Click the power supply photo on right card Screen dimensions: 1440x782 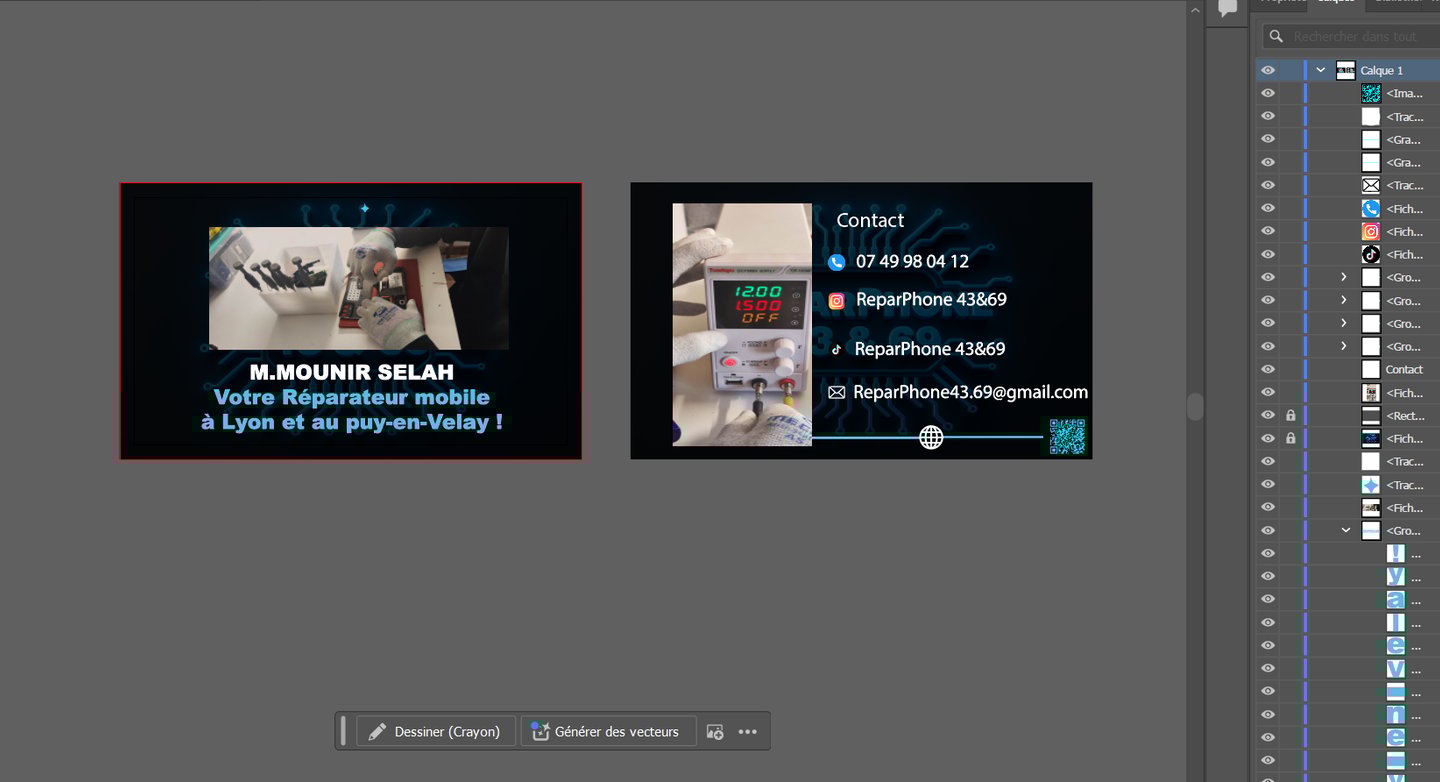742,325
